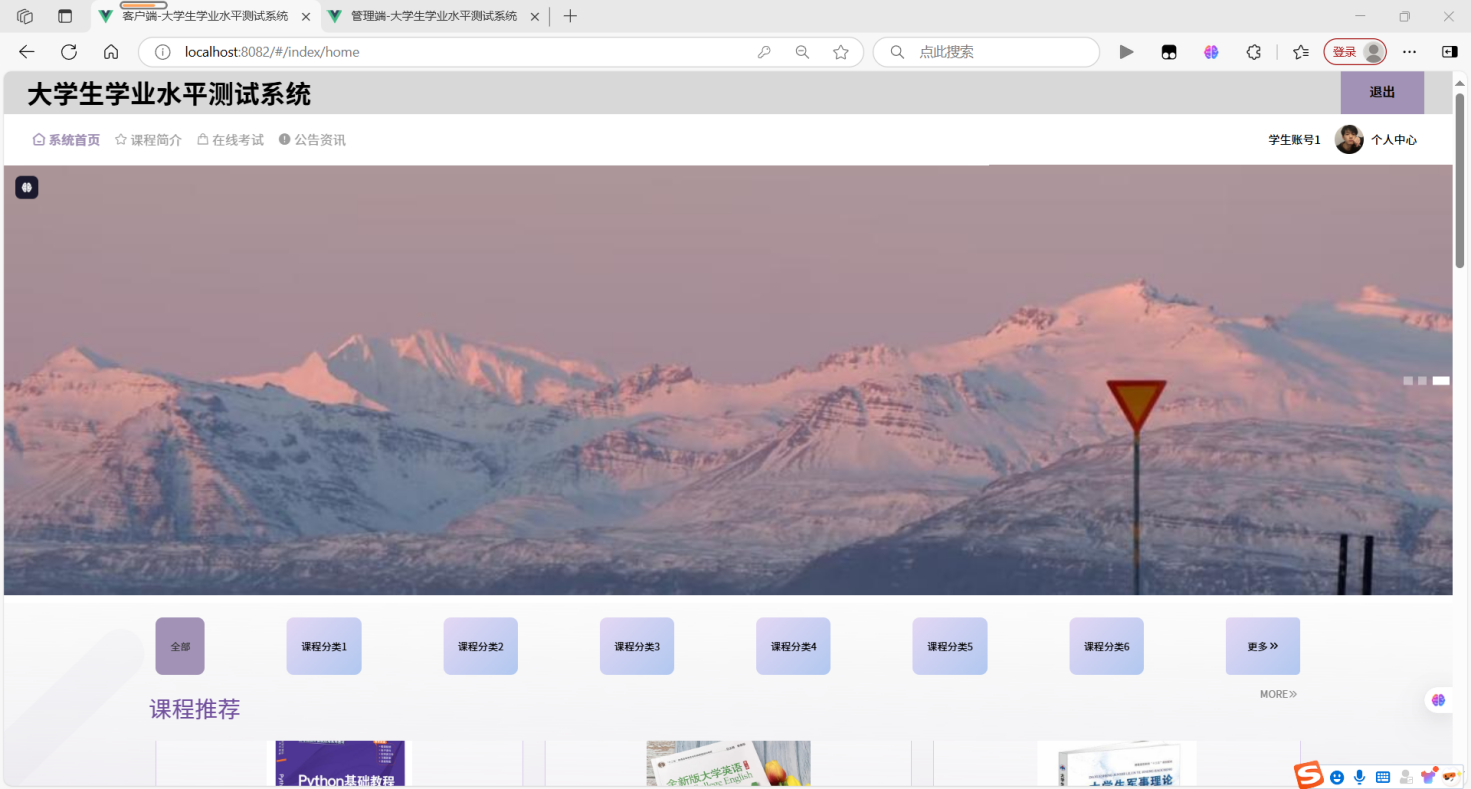The image size is (1471, 789).
Task: Open the Sogou soft keyboard icon
Action: click(1383, 777)
